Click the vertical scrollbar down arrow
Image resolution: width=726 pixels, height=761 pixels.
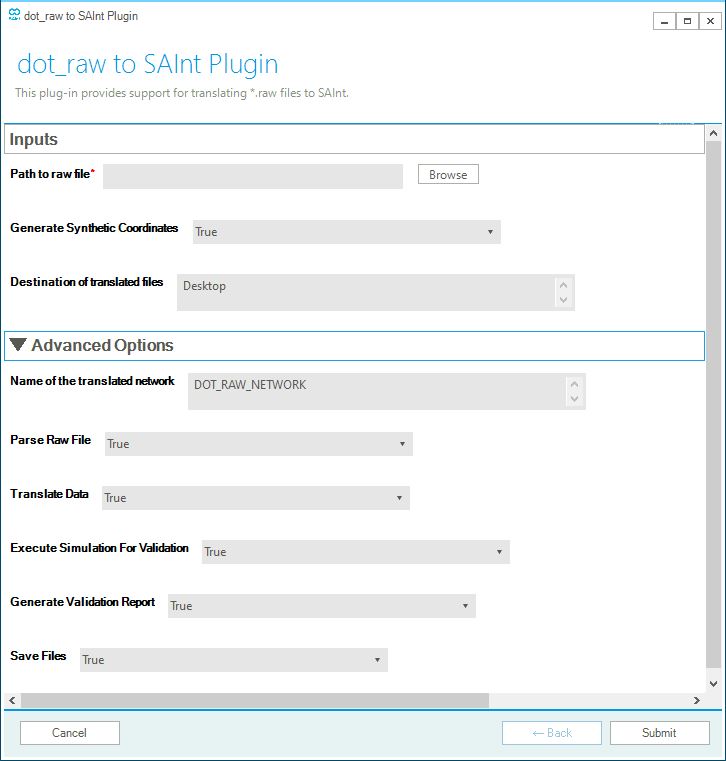(x=713, y=684)
